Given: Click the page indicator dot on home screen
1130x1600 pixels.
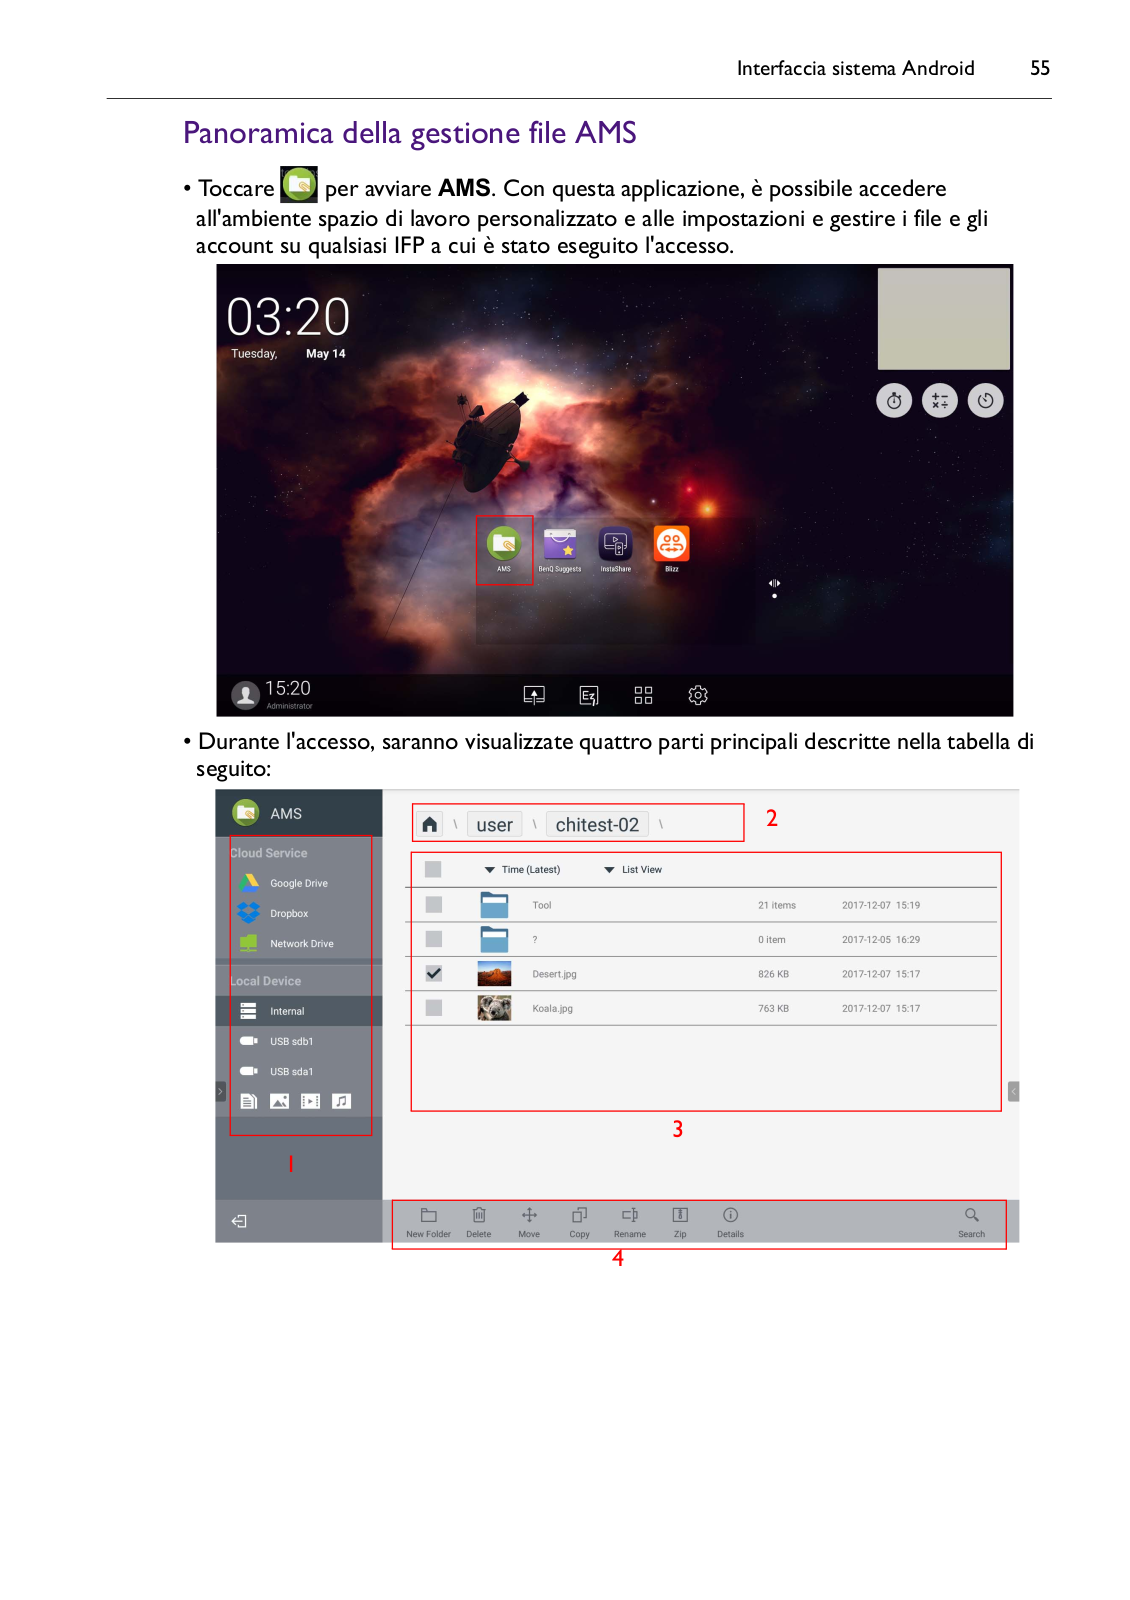Looking at the screenshot, I should click(x=774, y=596).
